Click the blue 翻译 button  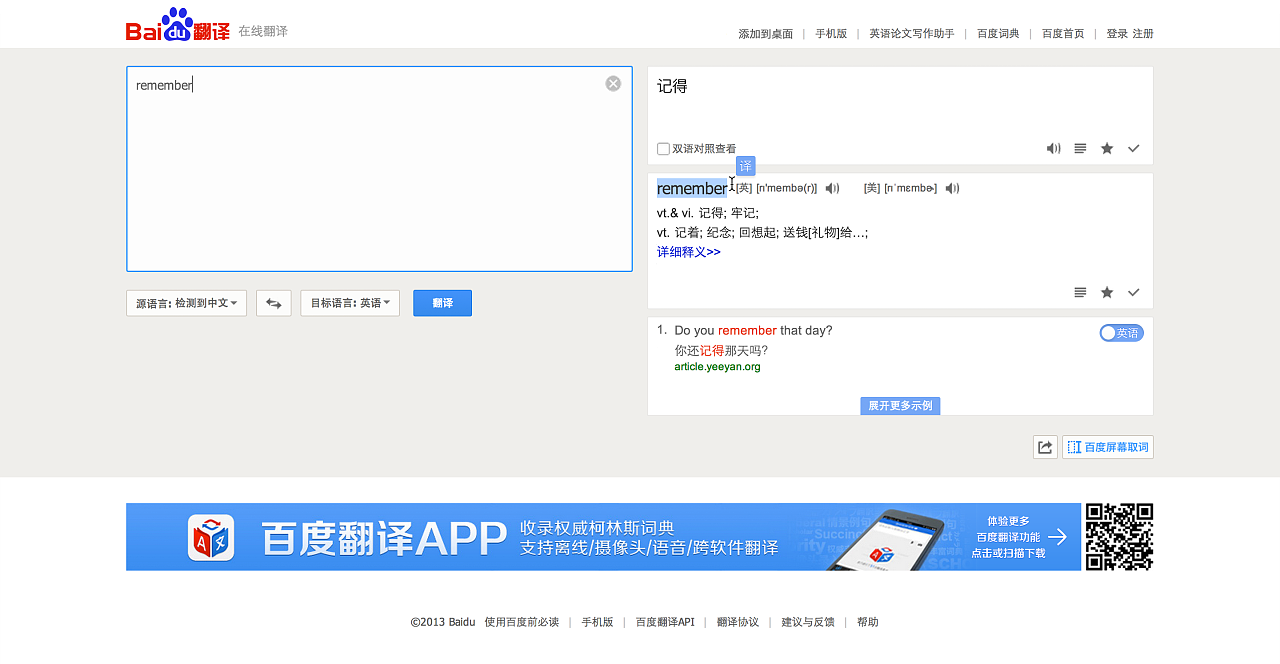click(x=442, y=303)
